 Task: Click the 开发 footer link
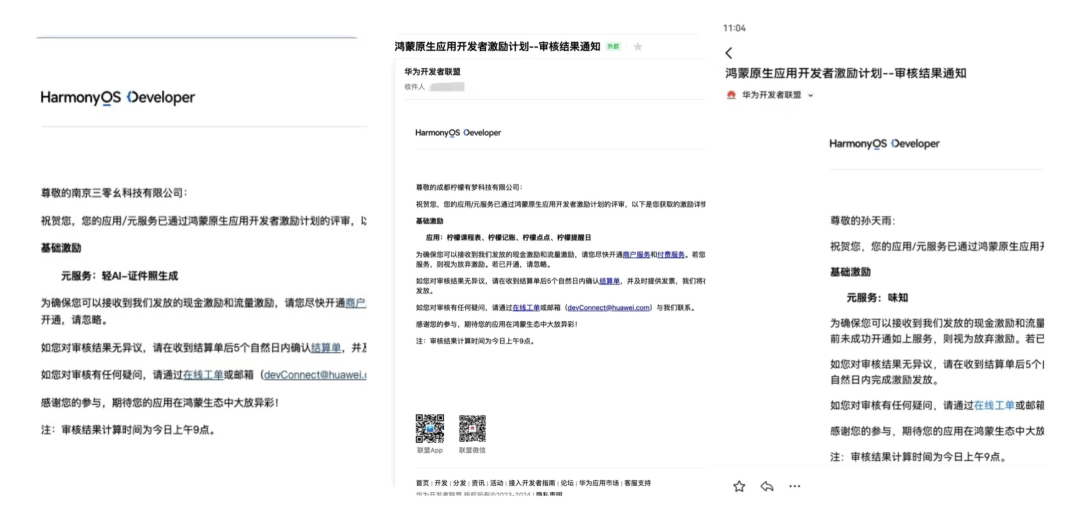click(441, 483)
